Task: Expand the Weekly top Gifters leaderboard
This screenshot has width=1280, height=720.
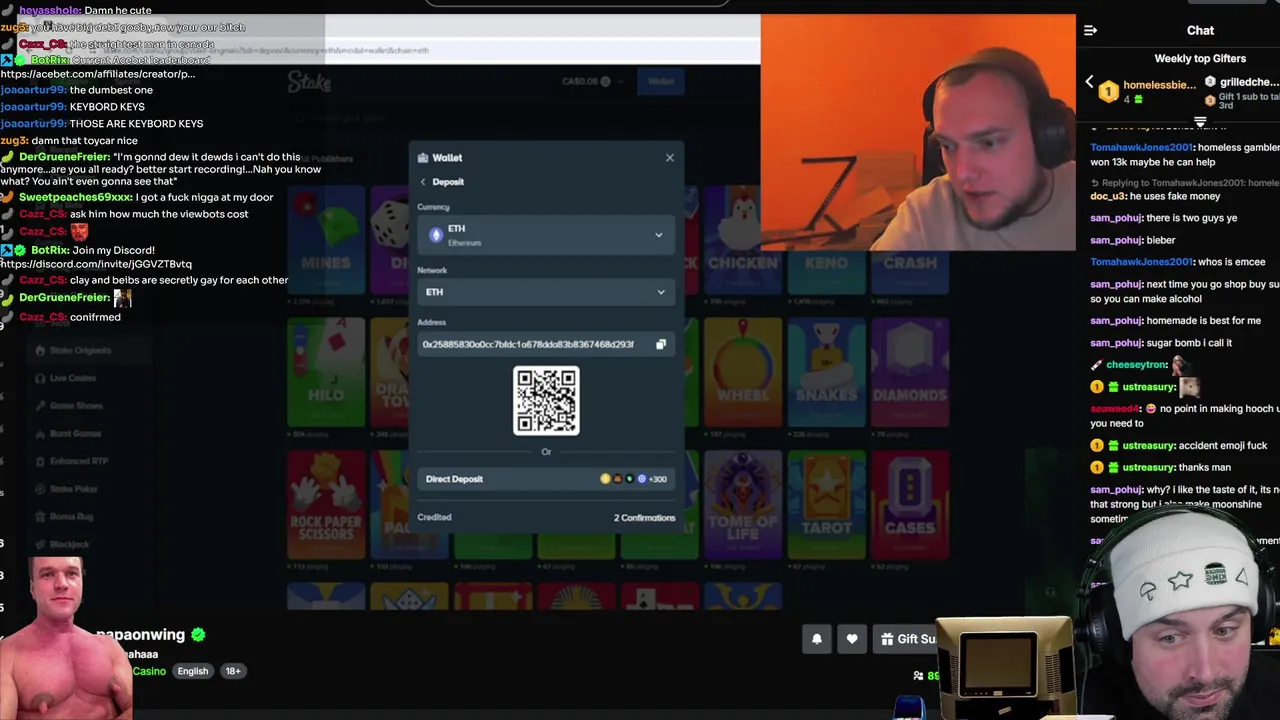Action: pyautogui.click(x=1200, y=121)
